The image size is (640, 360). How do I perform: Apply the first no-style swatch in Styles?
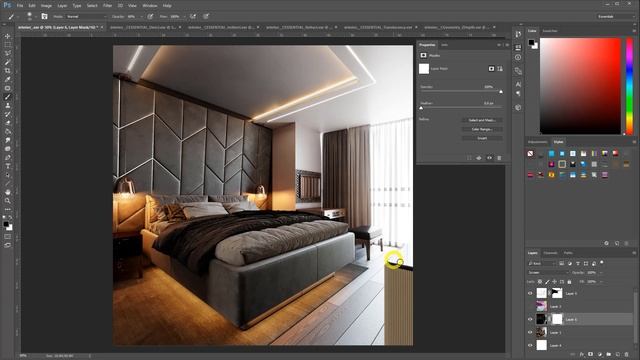pos(530,153)
